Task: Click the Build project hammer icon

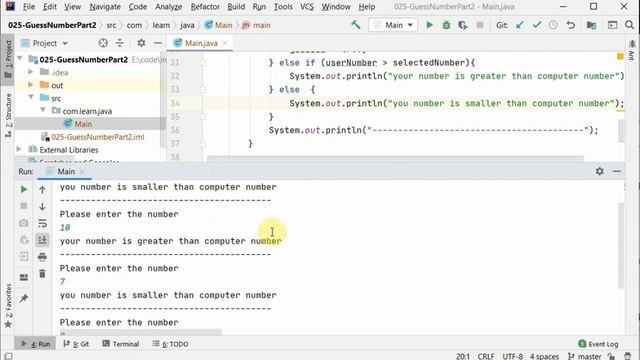Action: [x=356, y=25]
